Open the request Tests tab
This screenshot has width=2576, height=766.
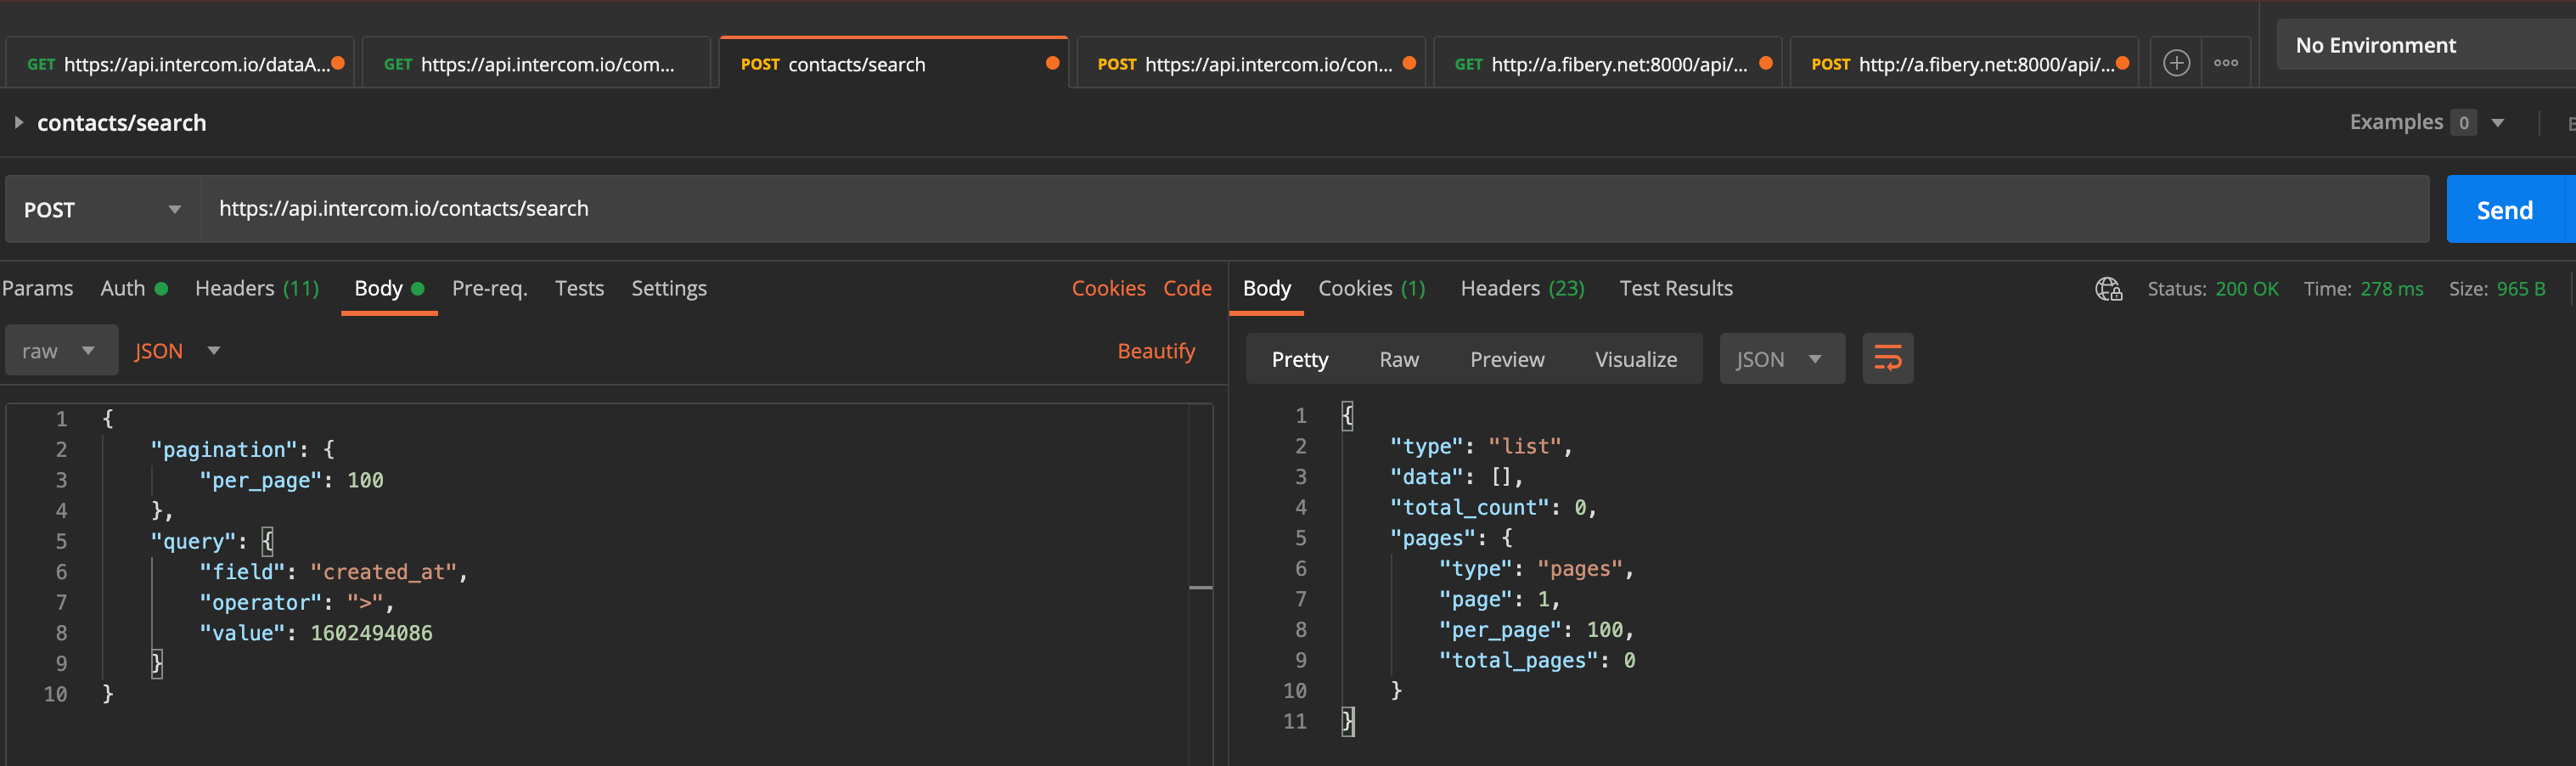(579, 288)
